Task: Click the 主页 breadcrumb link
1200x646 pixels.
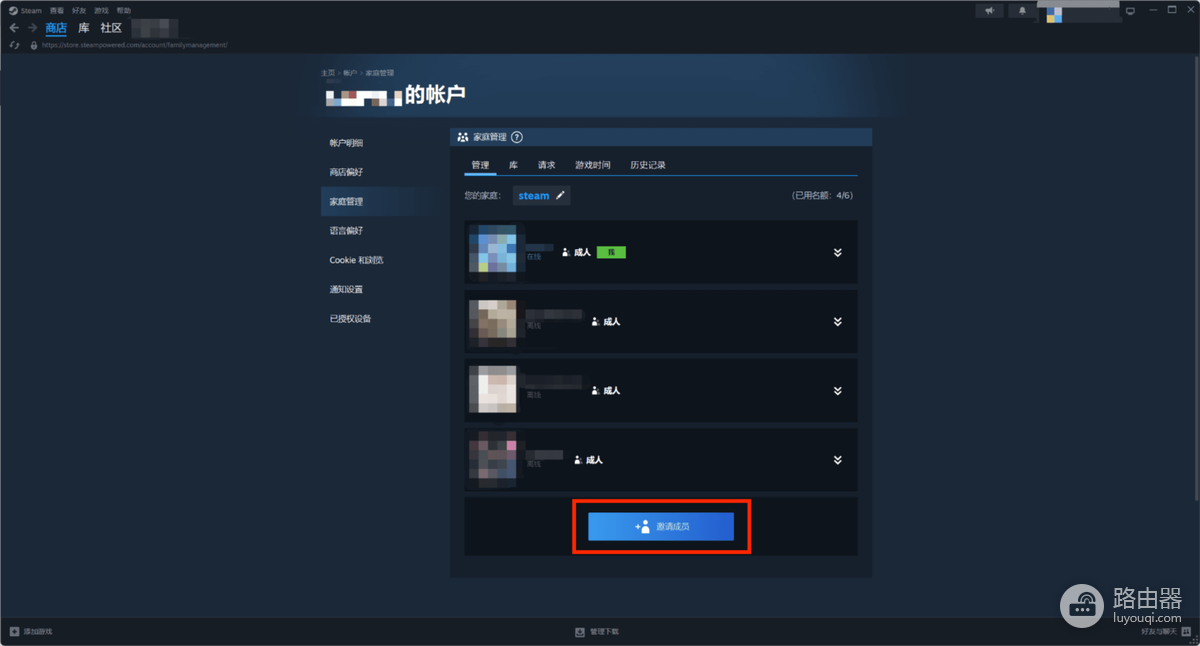Action: [x=328, y=73]
